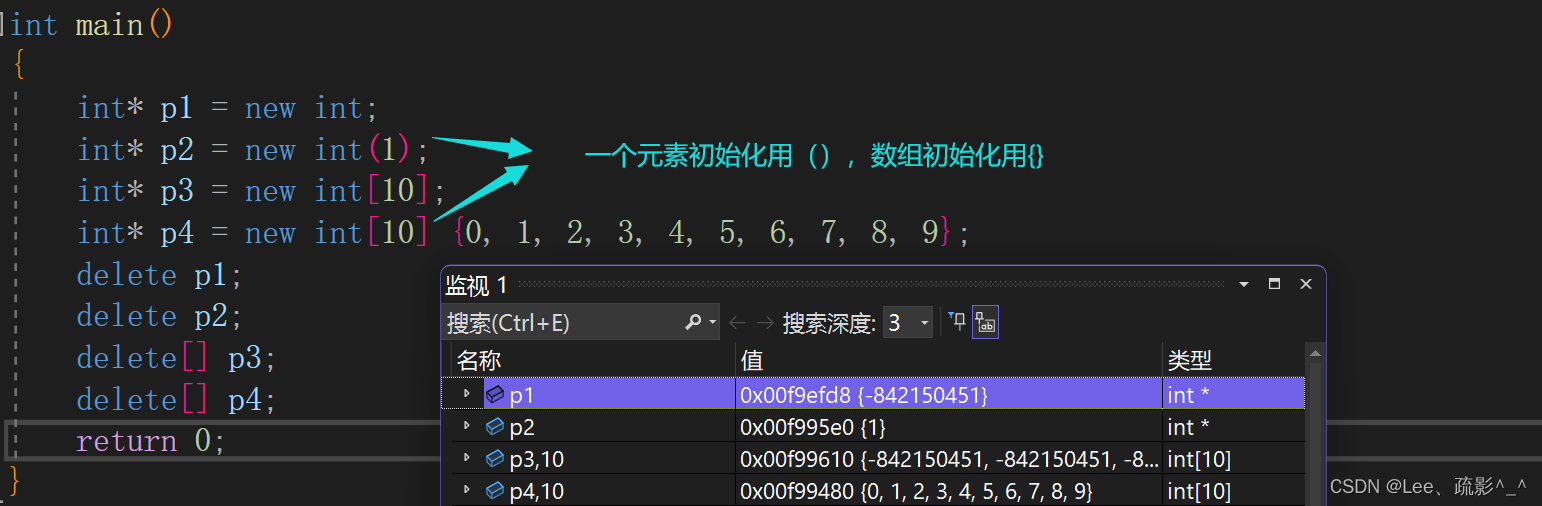Expand the p1 watch row
The image size is (1542, 506).
[x=466, y=395]
